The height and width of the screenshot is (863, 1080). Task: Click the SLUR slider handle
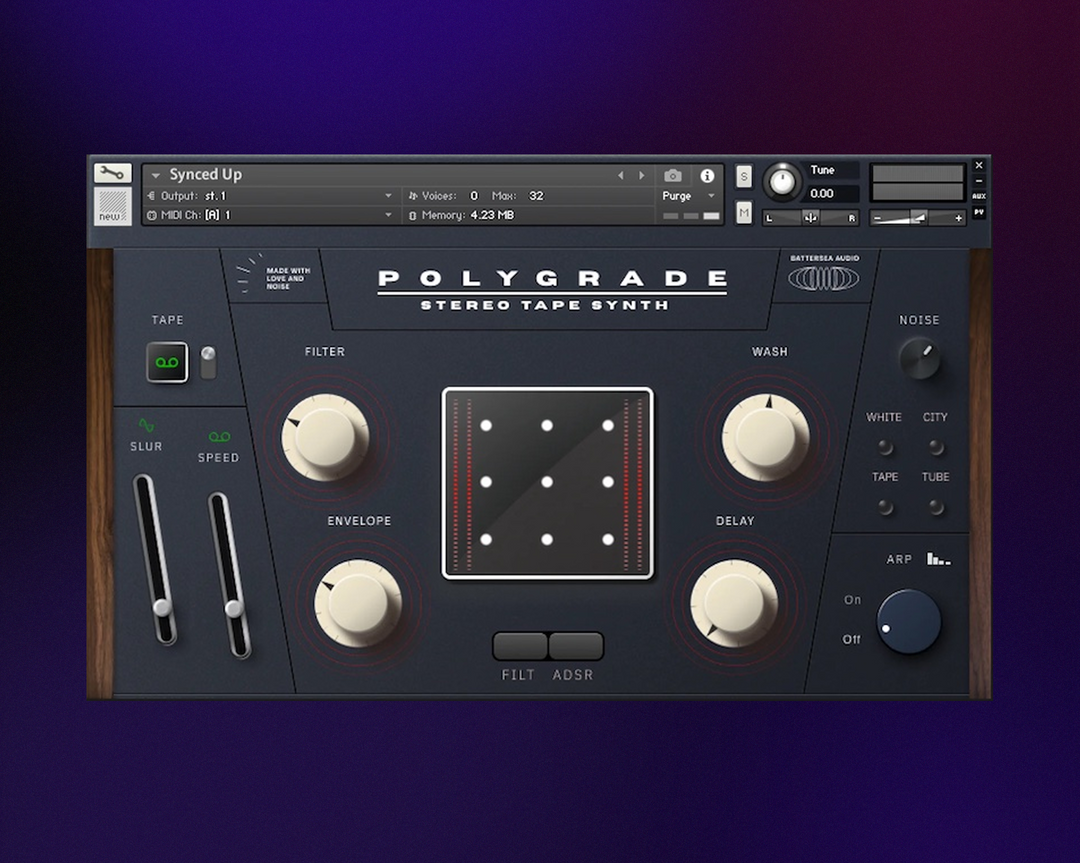point(161,608)
